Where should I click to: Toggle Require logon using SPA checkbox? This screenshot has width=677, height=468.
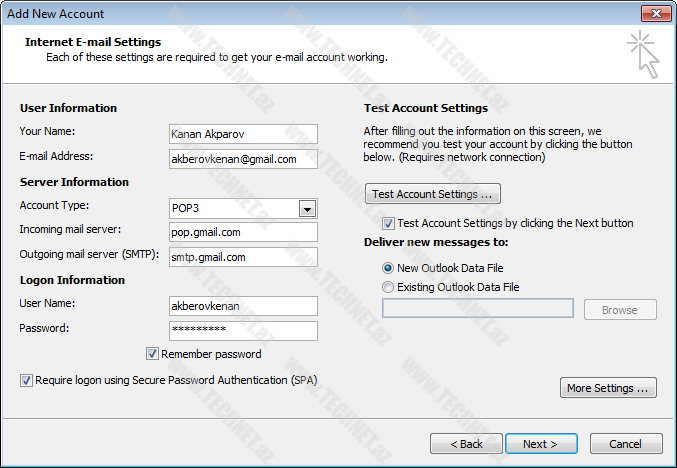[26, 380]
